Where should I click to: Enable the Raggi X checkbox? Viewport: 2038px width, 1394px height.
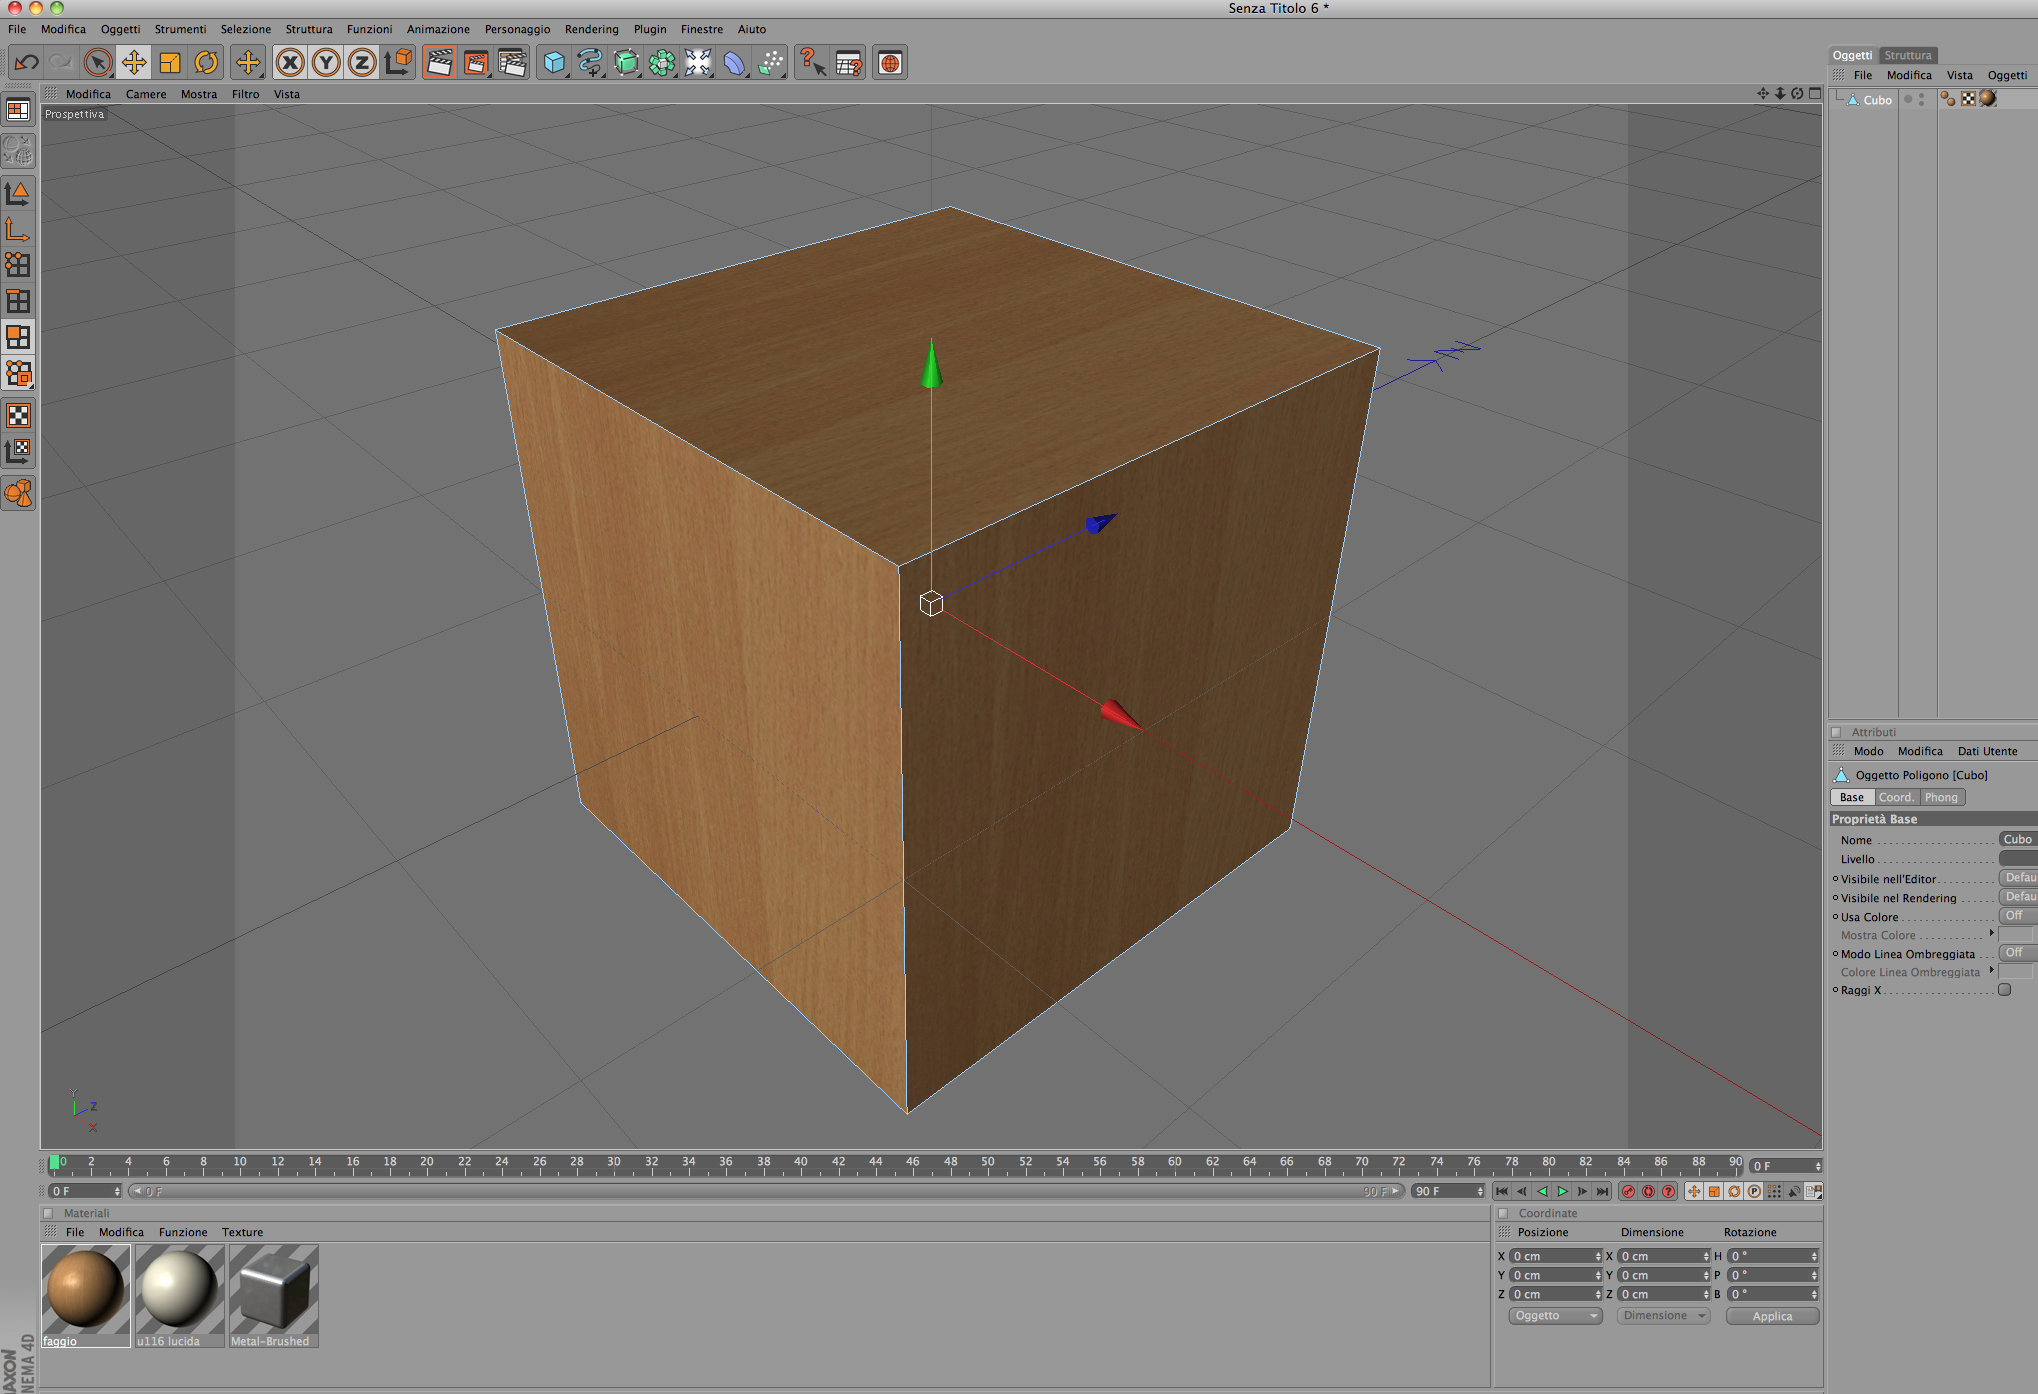tap(2004, 990)
